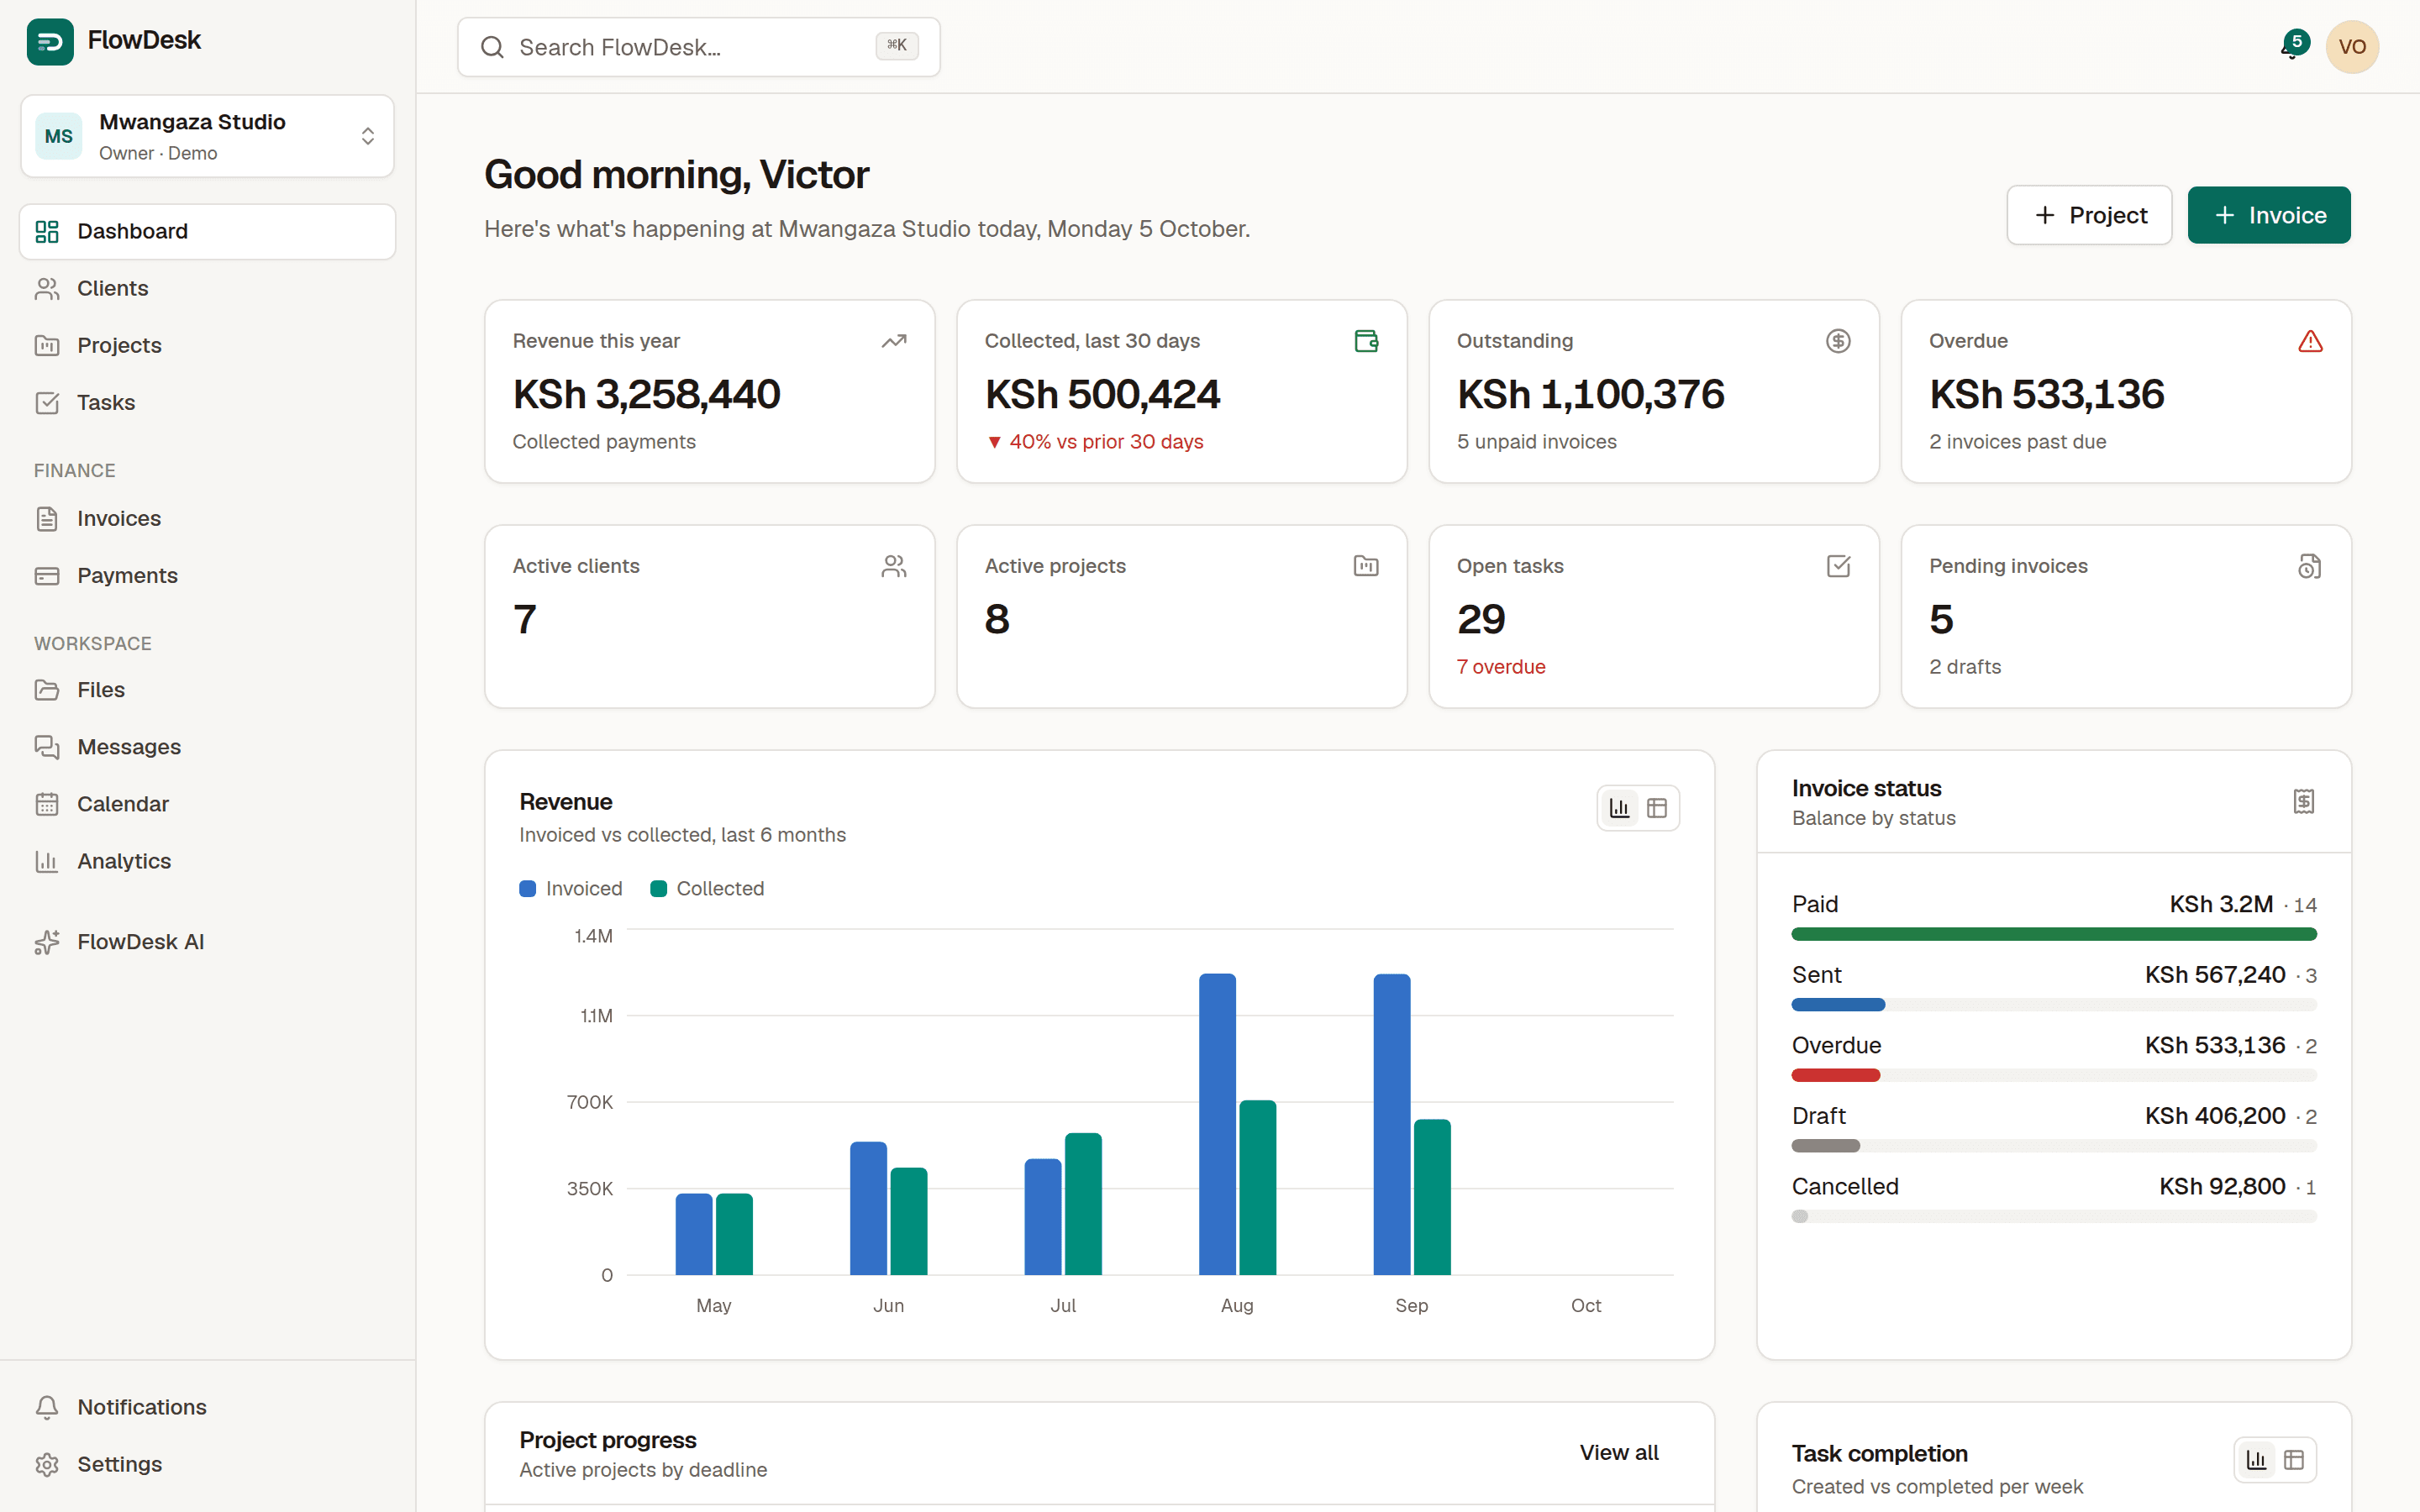This screenshot has height=1512, width=2420.
Task: Click the Files folder icon in the sidebar
Action: [47, 690]
